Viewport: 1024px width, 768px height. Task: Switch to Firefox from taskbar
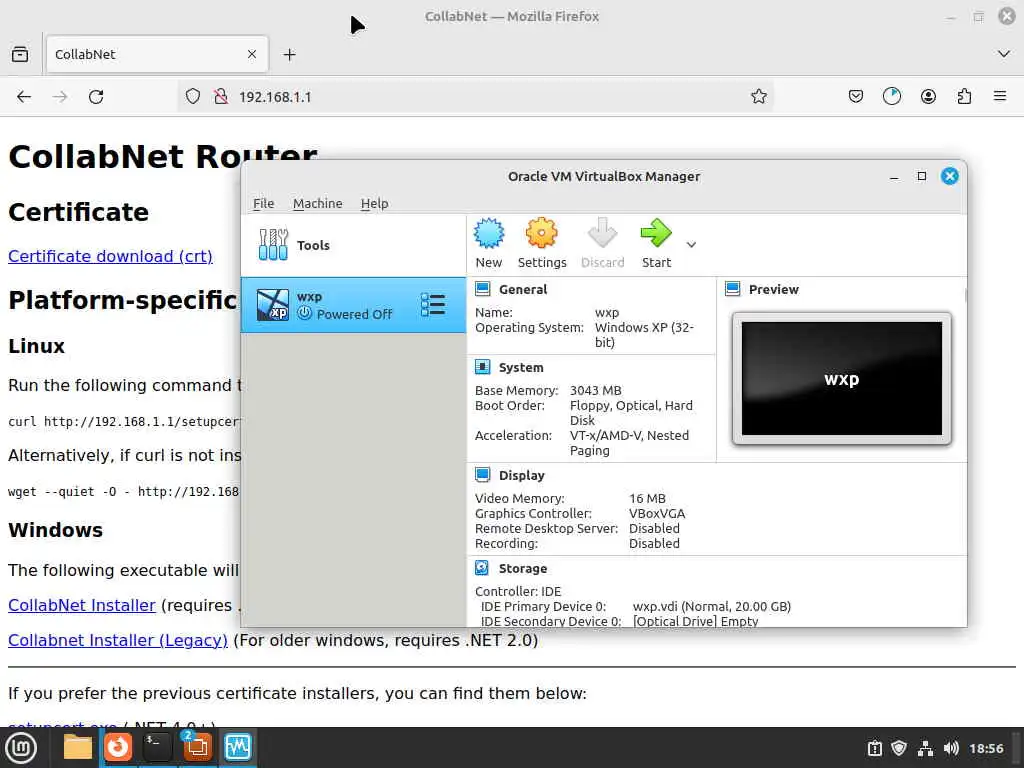118,747
